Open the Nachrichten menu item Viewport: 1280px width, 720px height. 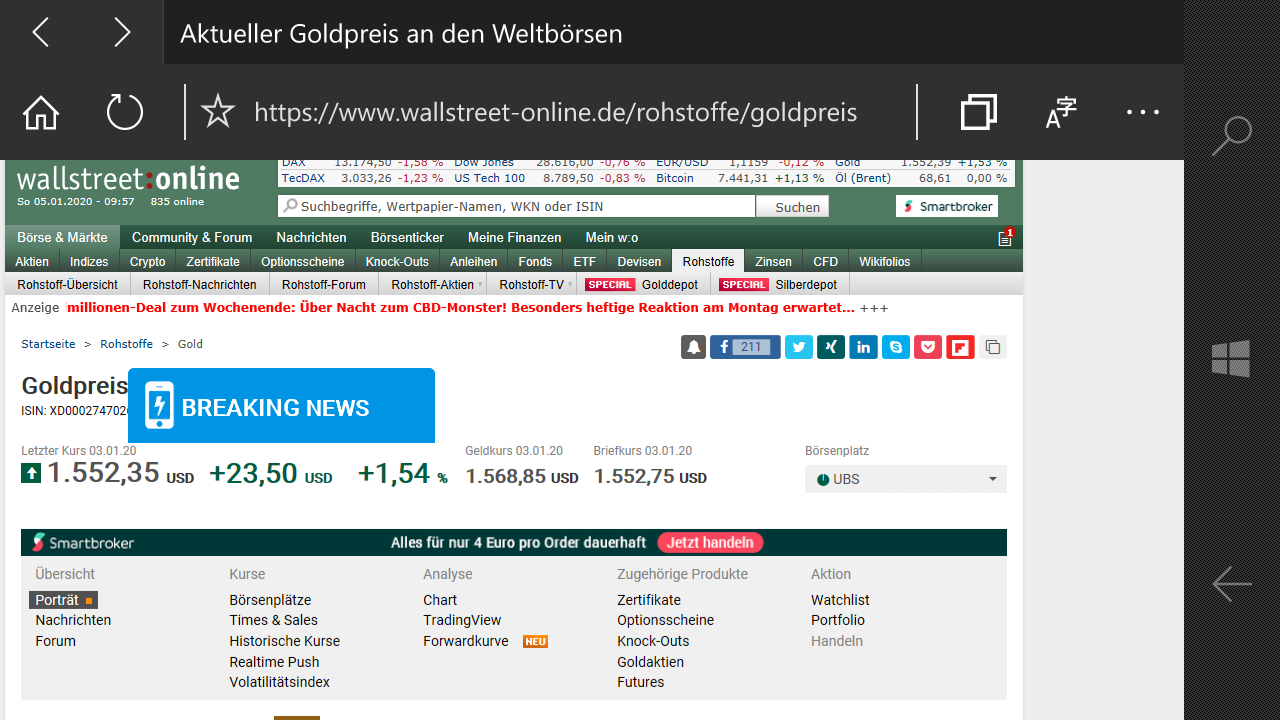pyautogui.click(x=311, y=237)
